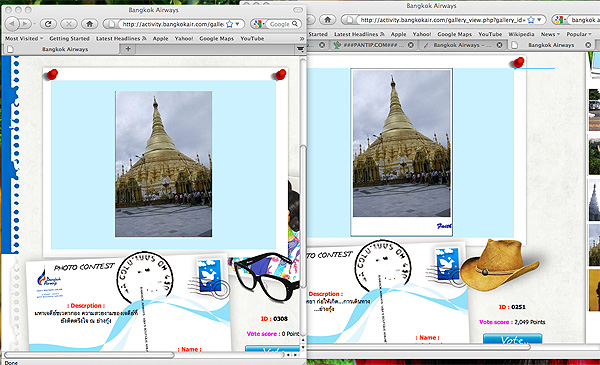Click the magnifier icon in Google search box
Image resolution: width=600 pixels, height=365 pixels.
pos(295,24)
